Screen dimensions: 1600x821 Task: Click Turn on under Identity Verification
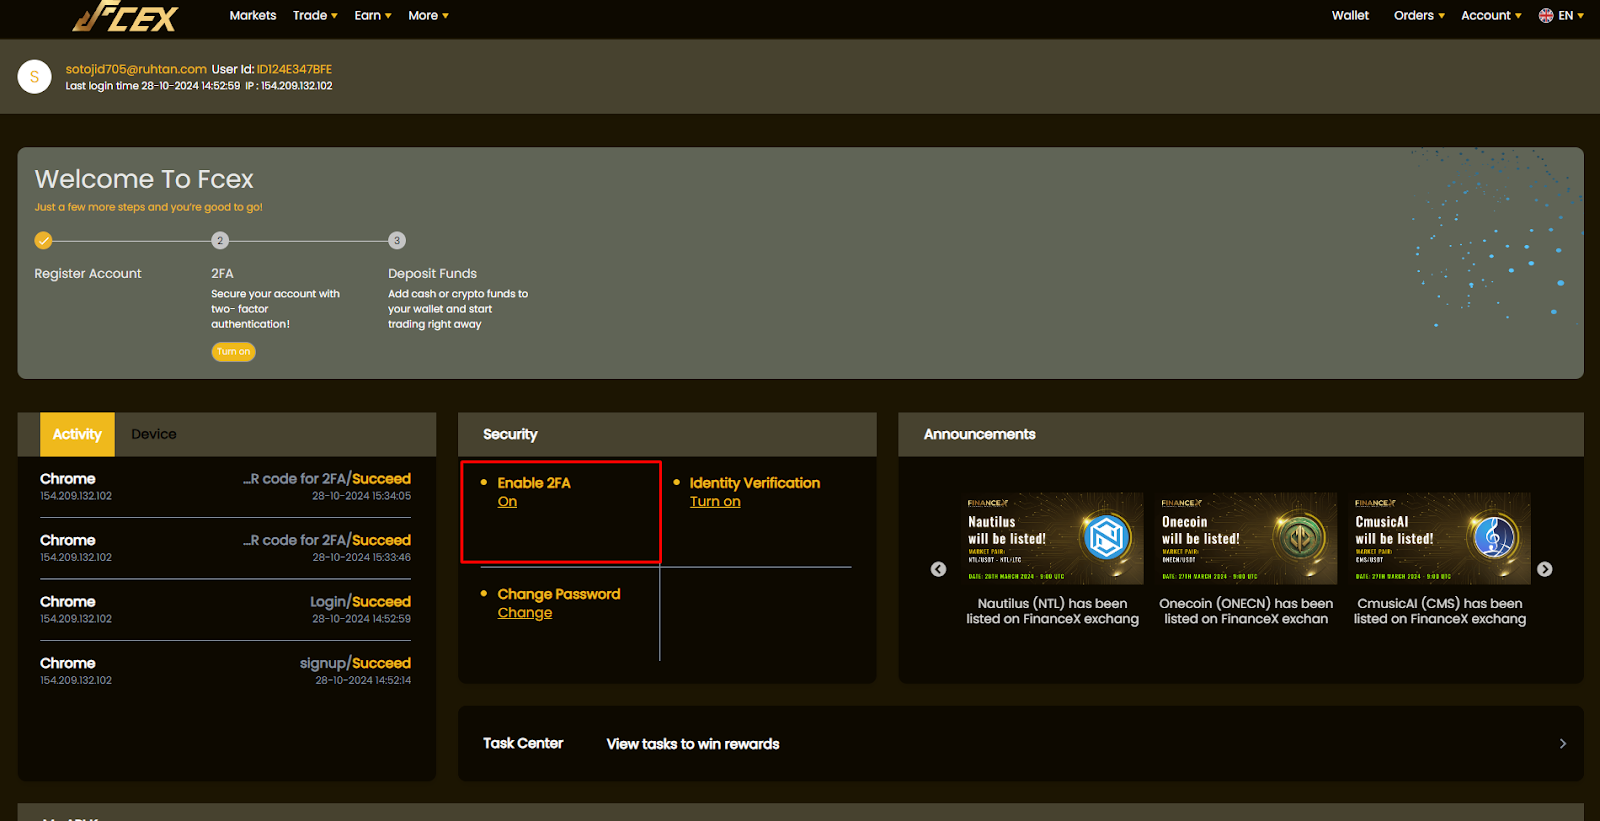click(715, 502)
